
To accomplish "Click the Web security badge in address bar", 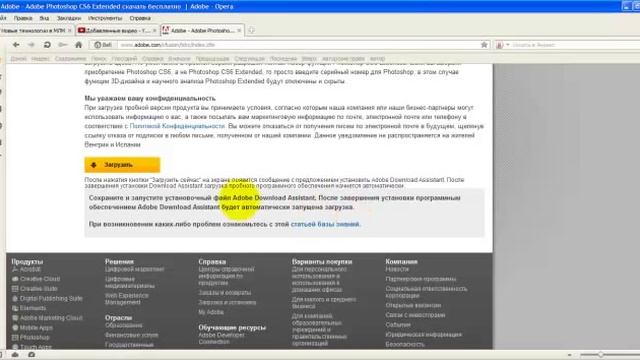I will point(103,45).
